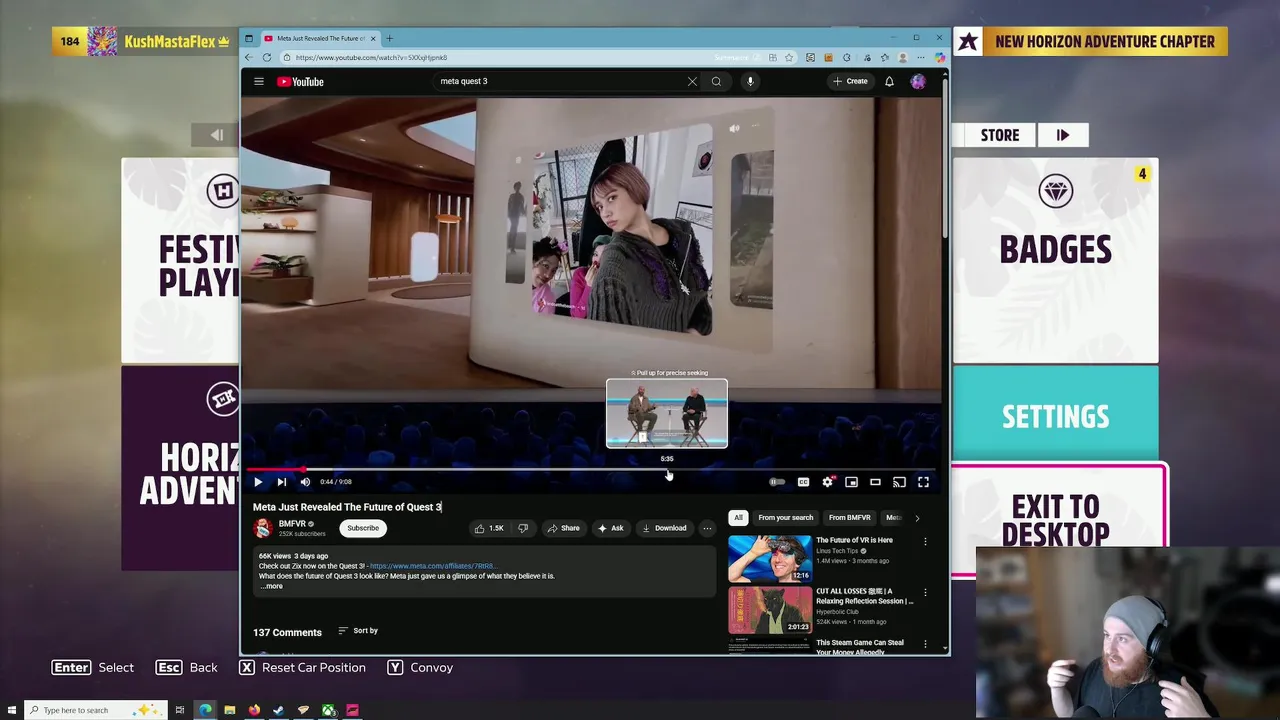Subscribe to the BMFVR channel
The height and width of the screenshot is (720, 1280).
pos(363,528)
